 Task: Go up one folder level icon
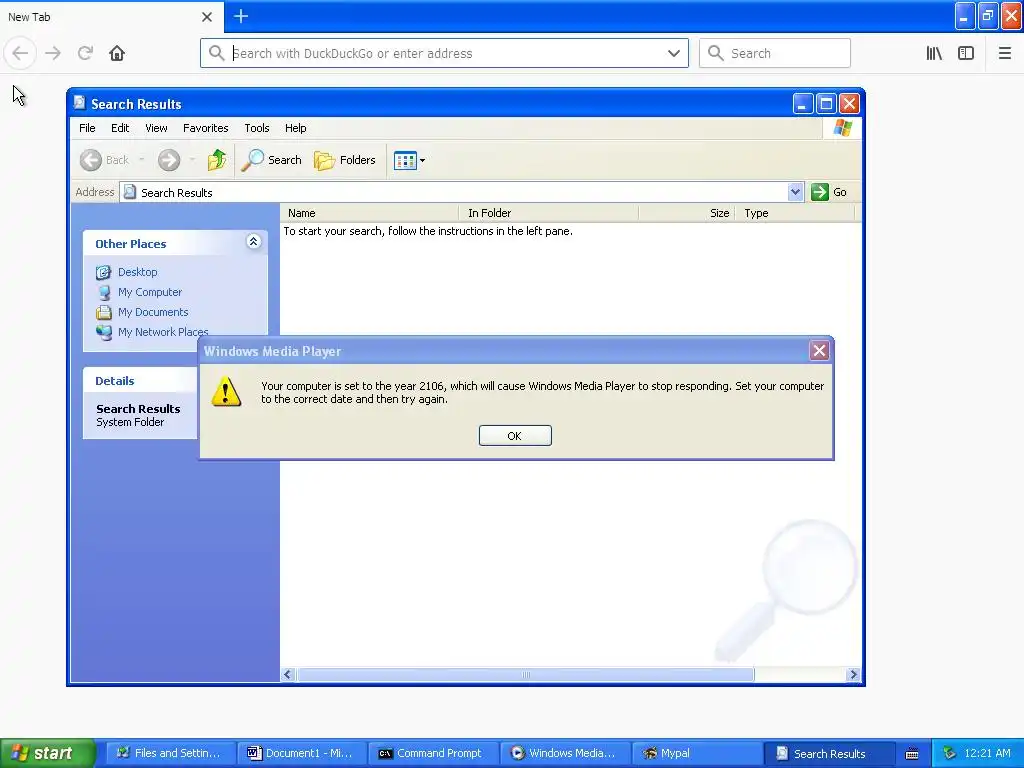click(x=216, y=160)
